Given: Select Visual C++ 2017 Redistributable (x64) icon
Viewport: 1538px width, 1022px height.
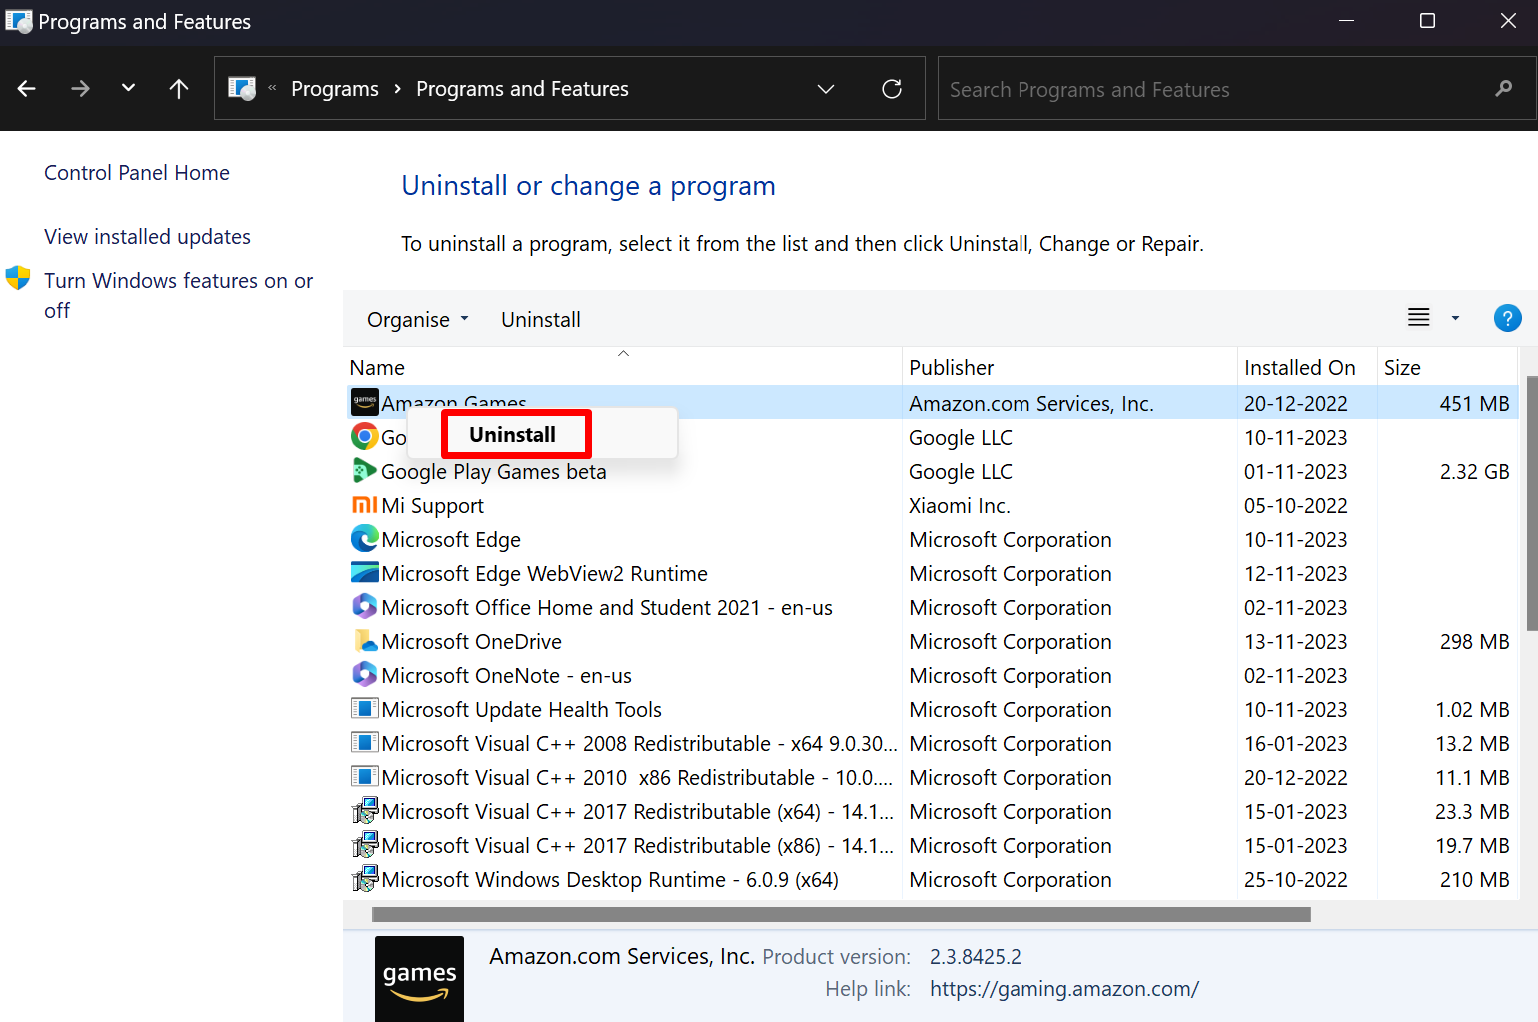Looking at the screenshot, I should 365,810.
